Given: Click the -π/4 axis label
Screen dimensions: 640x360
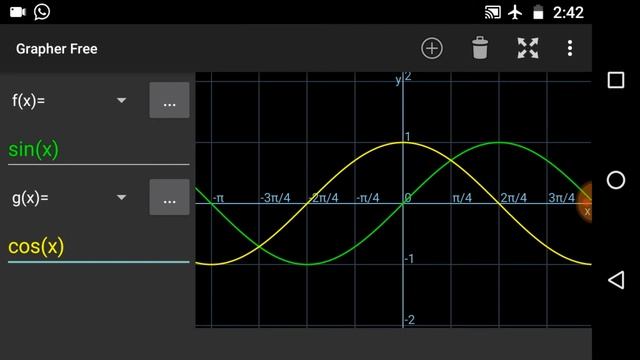Looking at the screenshot, I should tap(368, 198).
